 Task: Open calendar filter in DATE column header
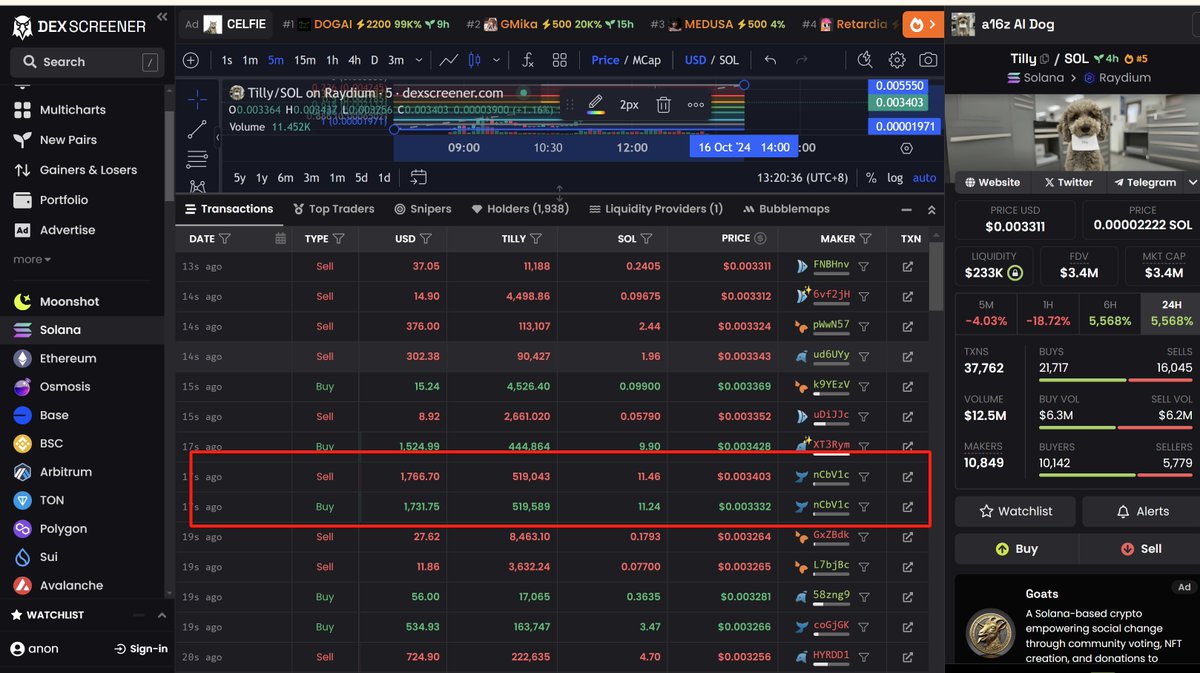pyautogui.click(x=280, y=239)
